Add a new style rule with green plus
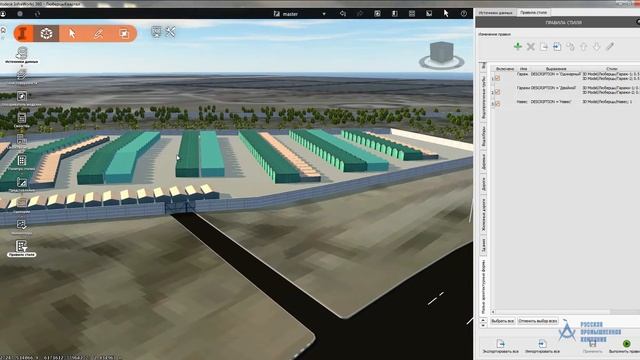This screenshot has width=640, height=360. point(518,47)
